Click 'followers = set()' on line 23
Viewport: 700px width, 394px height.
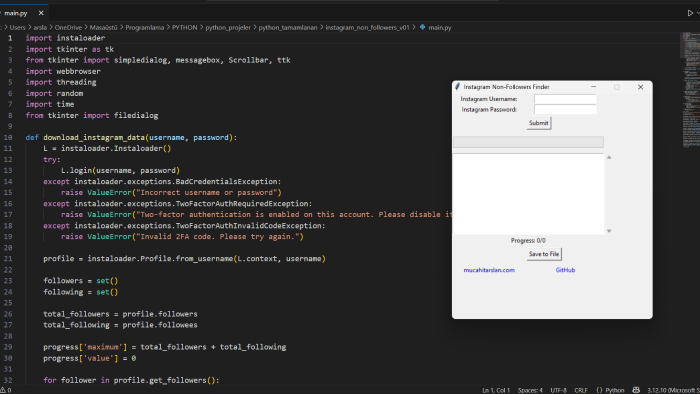point(80,281)
